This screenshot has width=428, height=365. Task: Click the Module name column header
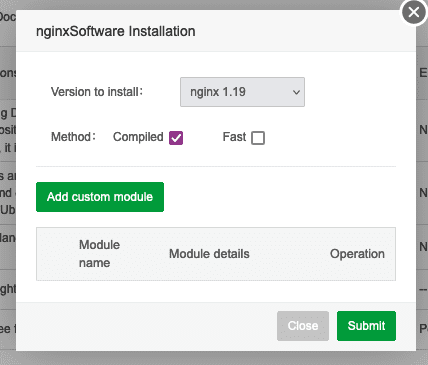tap(99, 254)
